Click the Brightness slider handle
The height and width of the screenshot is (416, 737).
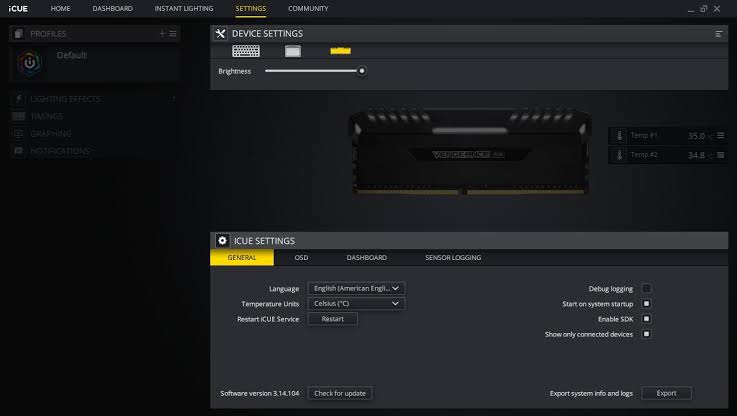tap(361, 71)
